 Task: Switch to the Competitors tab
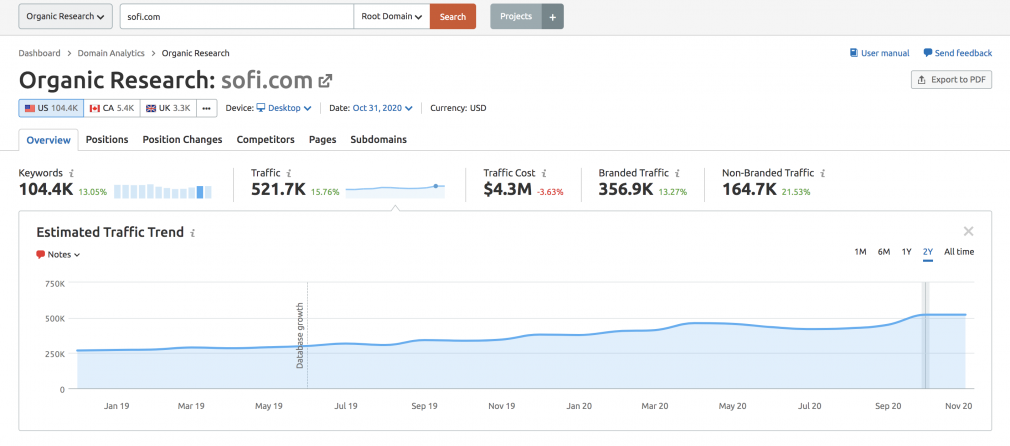tap(265, 140)
